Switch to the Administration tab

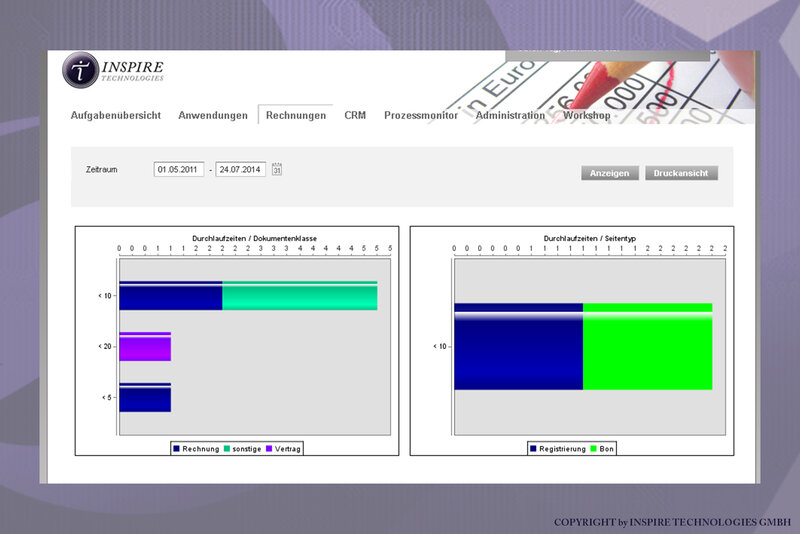510,115
